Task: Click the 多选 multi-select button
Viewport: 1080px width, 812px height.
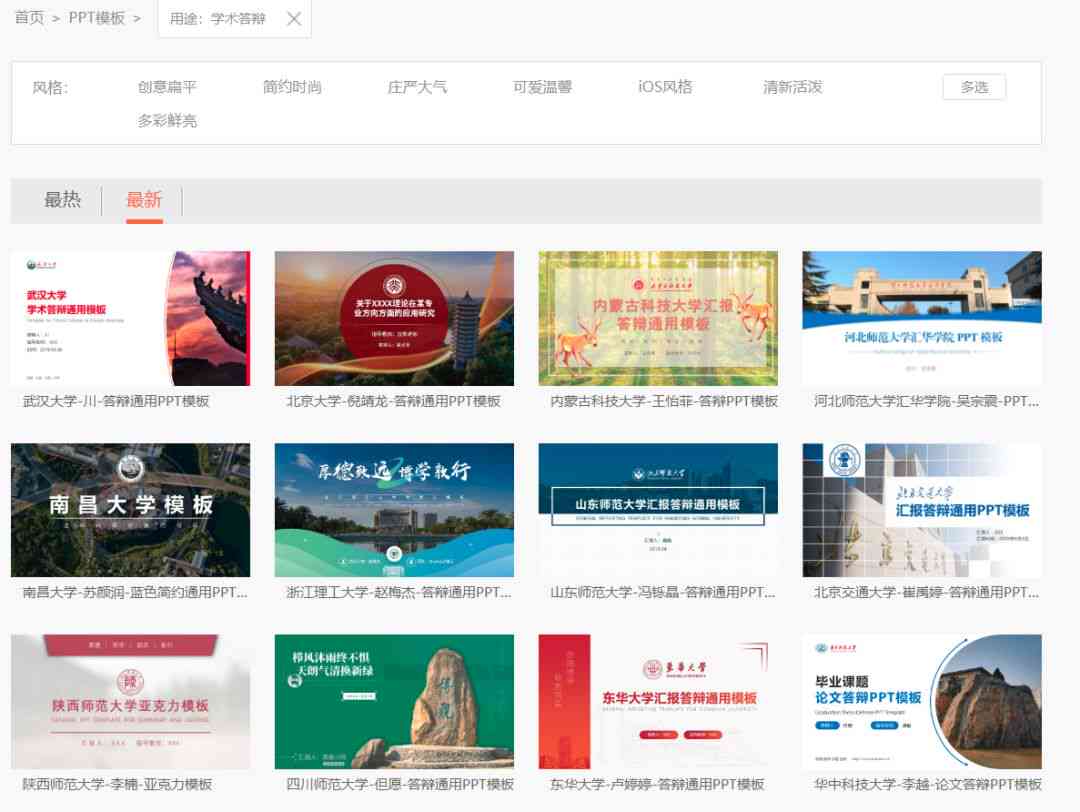Action: tap(974, 87)
